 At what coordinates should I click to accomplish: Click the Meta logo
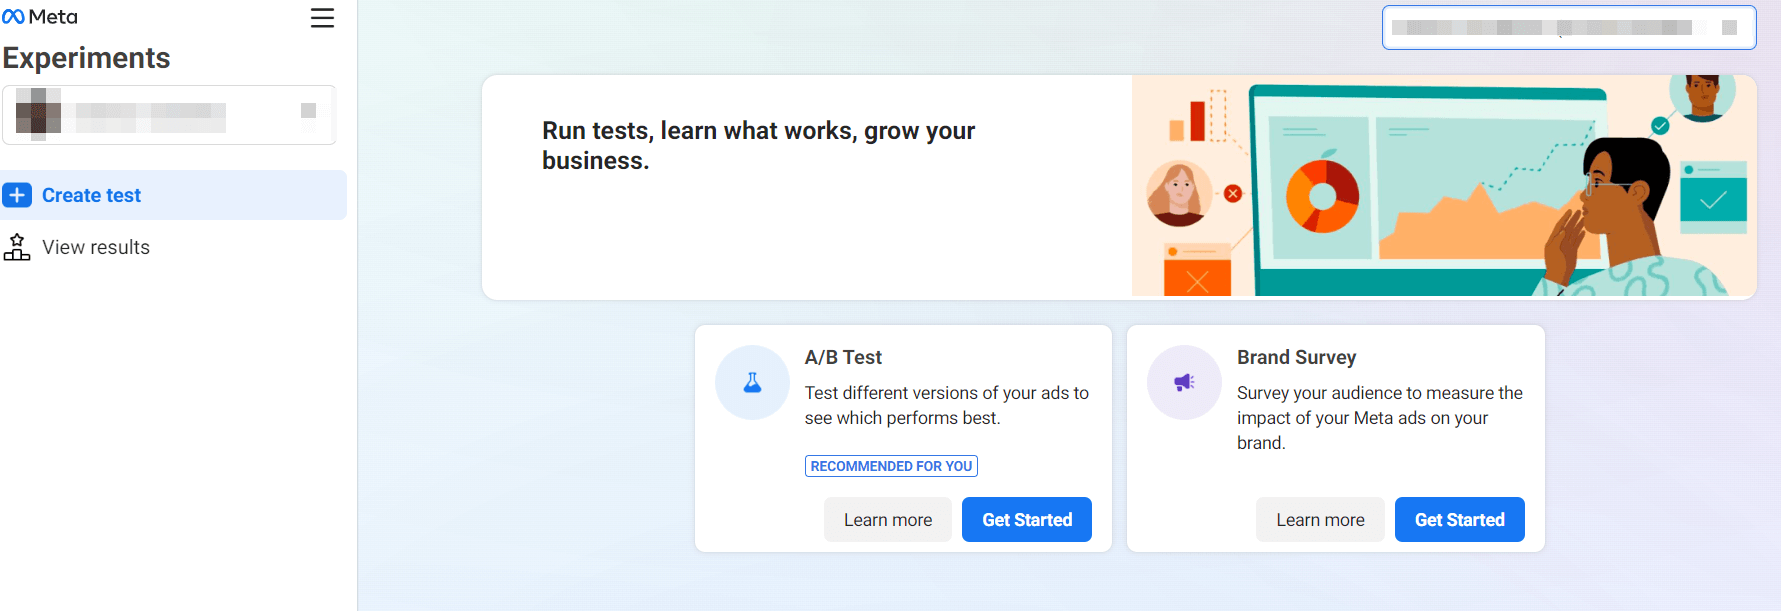tap(42, 15)
